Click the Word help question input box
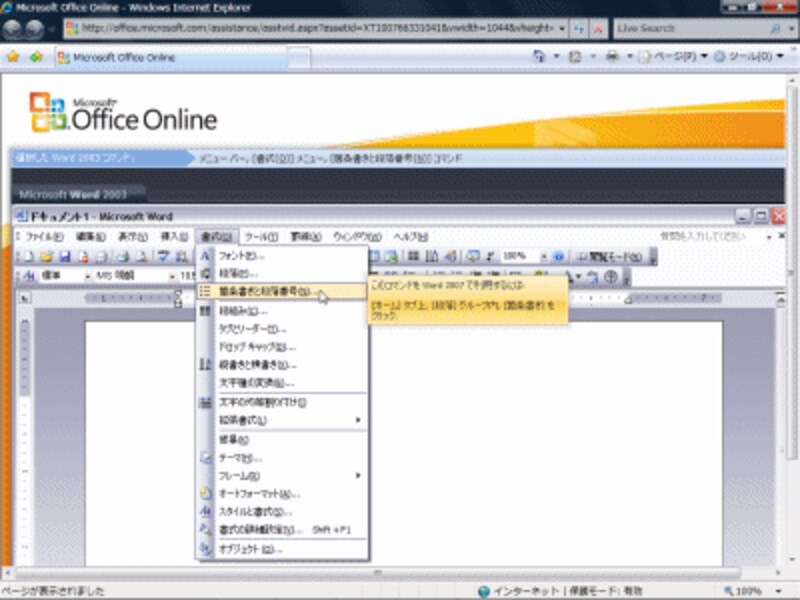Image resolution: width=800 pixels, height=600 pixels. [712, 236]
